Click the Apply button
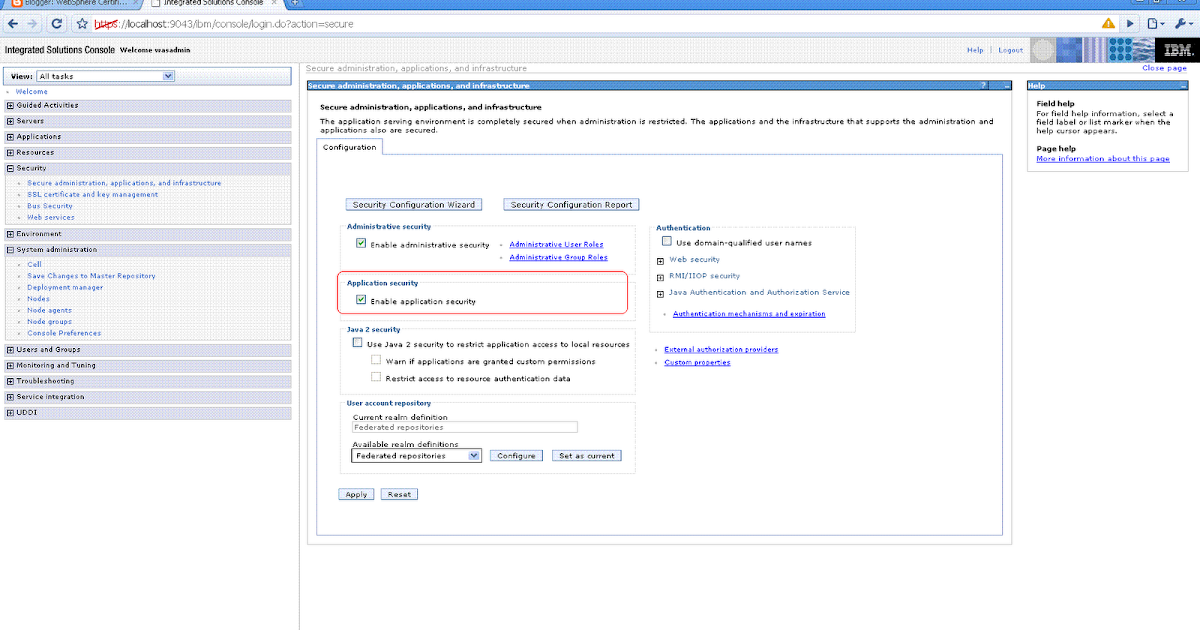Screen dimensions: 1200x630 pos(356,494)
